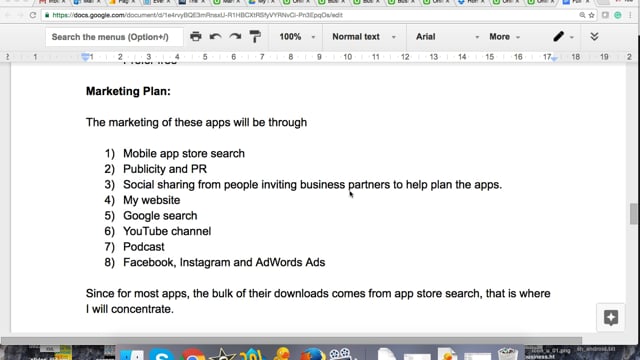Reload the page in the browser
This screenshot has height=360, width=640.
[x=33, y=15]
